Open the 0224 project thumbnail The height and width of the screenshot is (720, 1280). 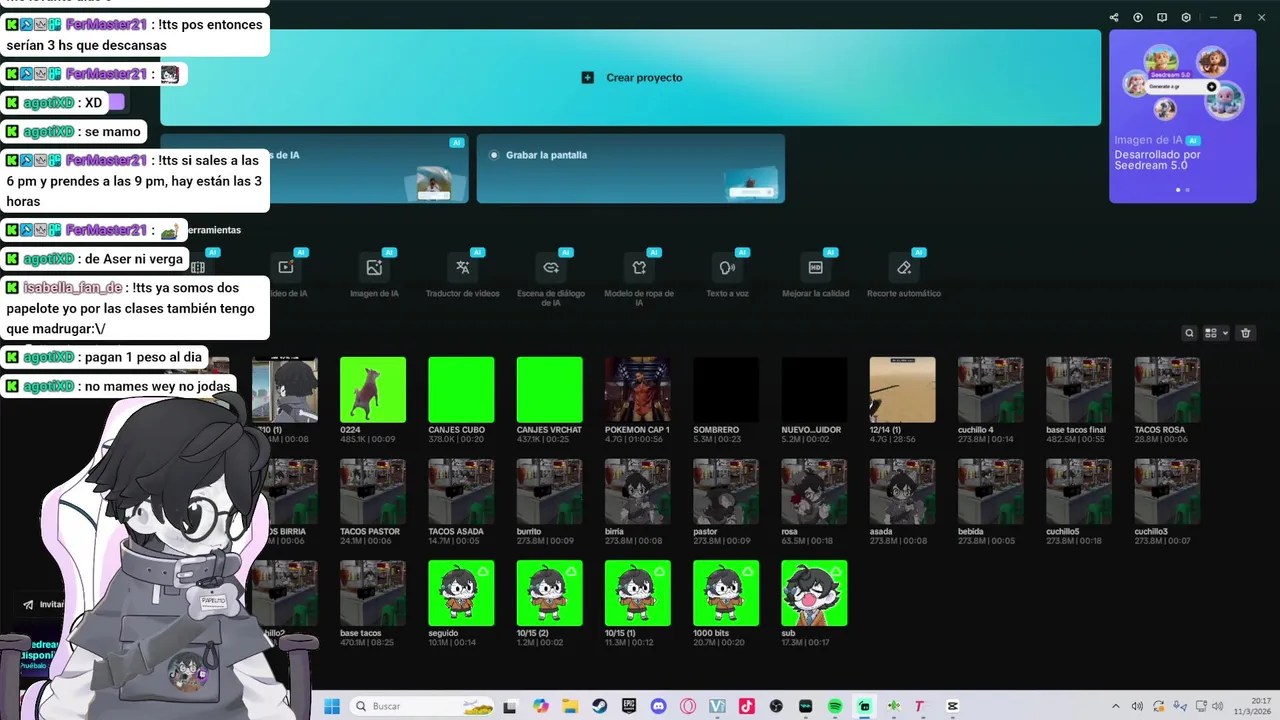pos(373,389)
